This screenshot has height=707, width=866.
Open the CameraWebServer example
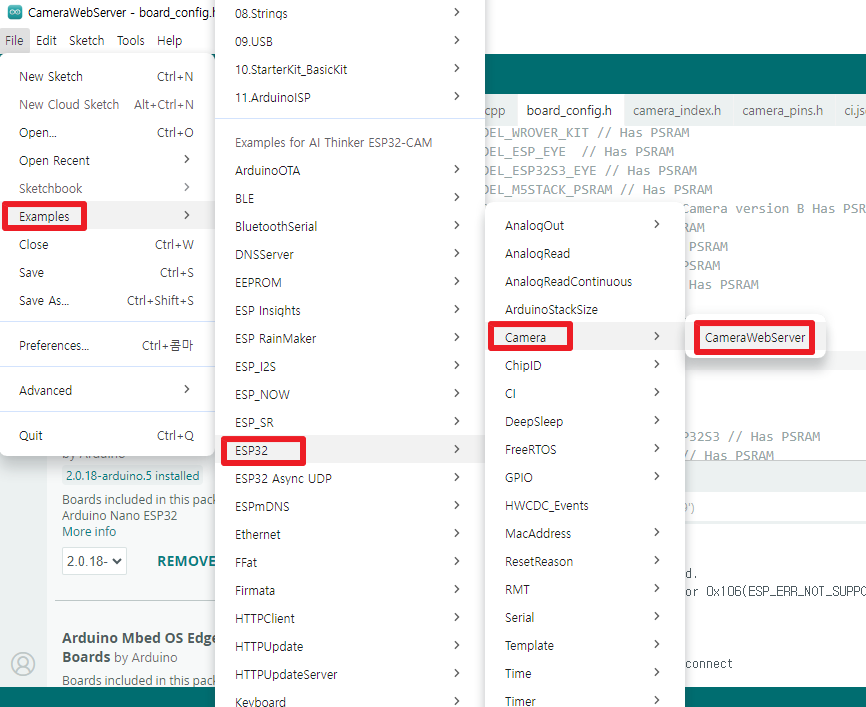pos(755,337)
